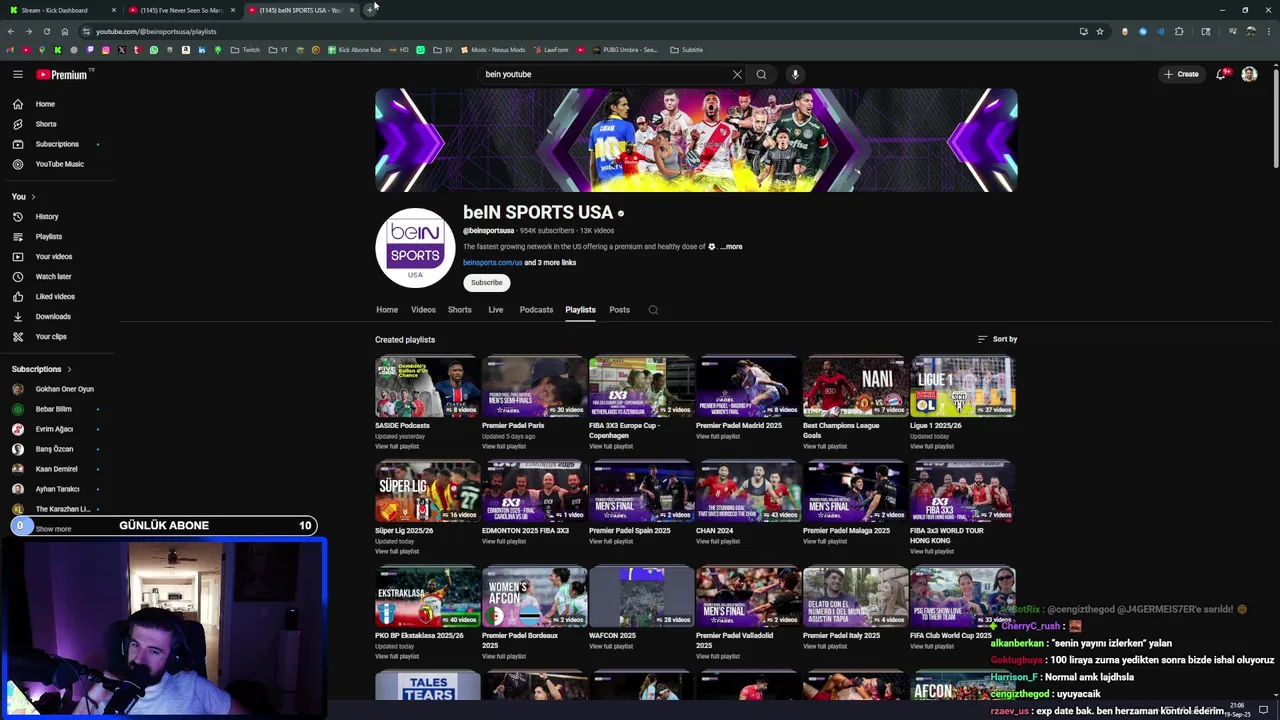1280x720 pixels.
Task: Switch to the Stream - Kick Dashboard tab
Action: click(x=60, y=10)
